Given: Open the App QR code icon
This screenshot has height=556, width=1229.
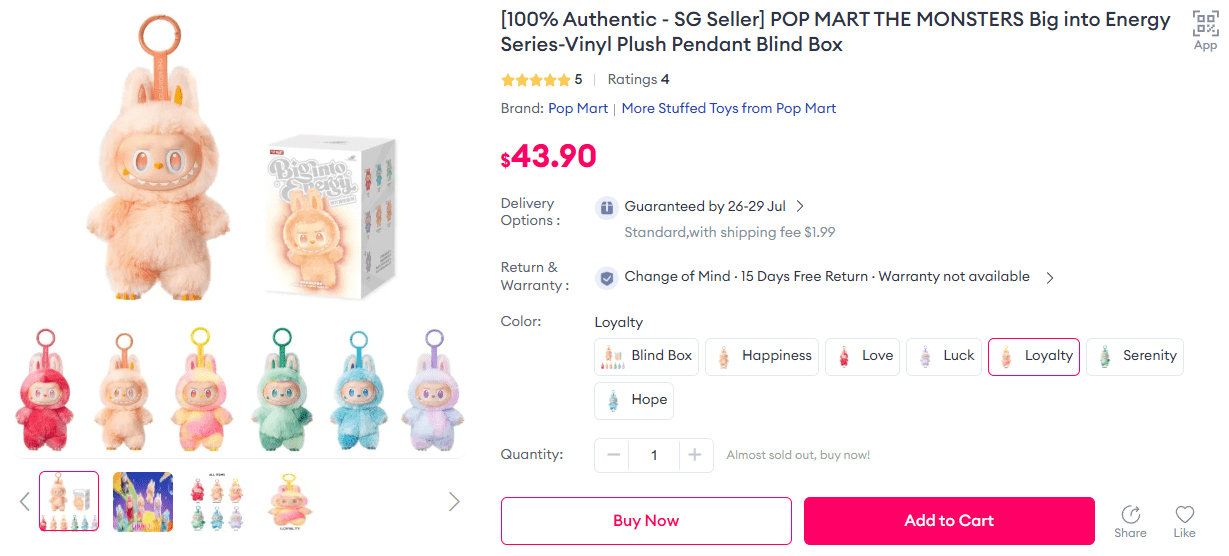Looking at the screenshot, I should 1205,24.
